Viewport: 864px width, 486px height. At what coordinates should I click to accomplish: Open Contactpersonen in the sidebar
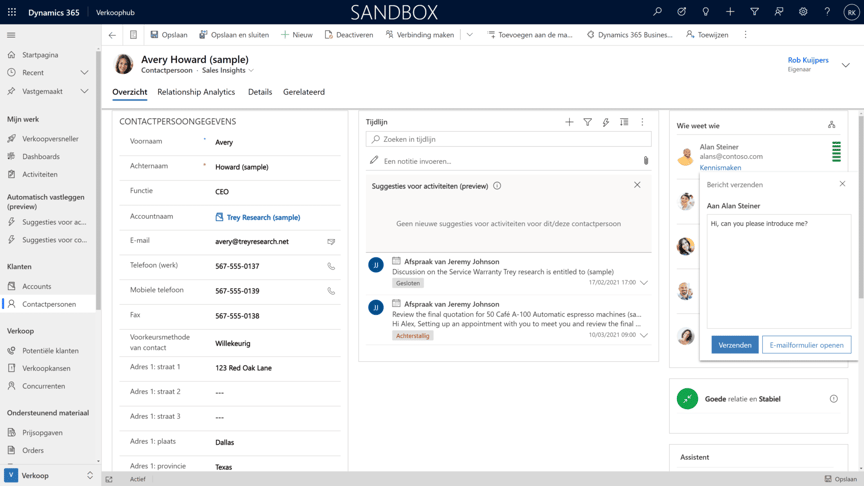49,304
